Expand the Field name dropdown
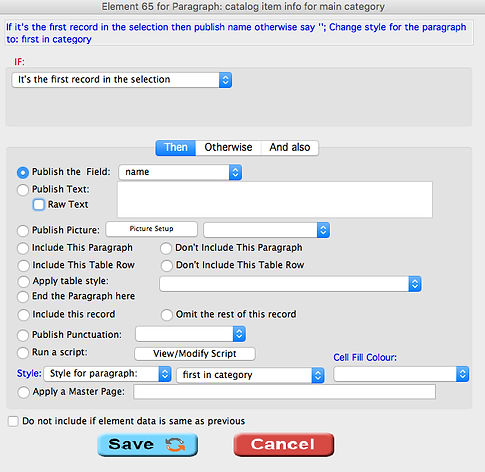 click(235, 172)
